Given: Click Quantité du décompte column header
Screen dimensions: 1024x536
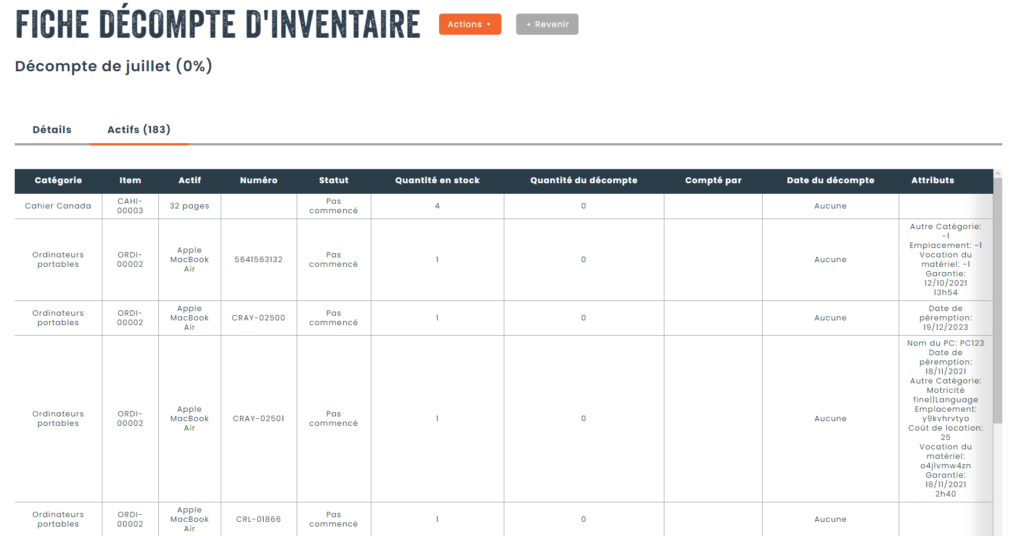Looking at the screenshot, I should (583, 181).
